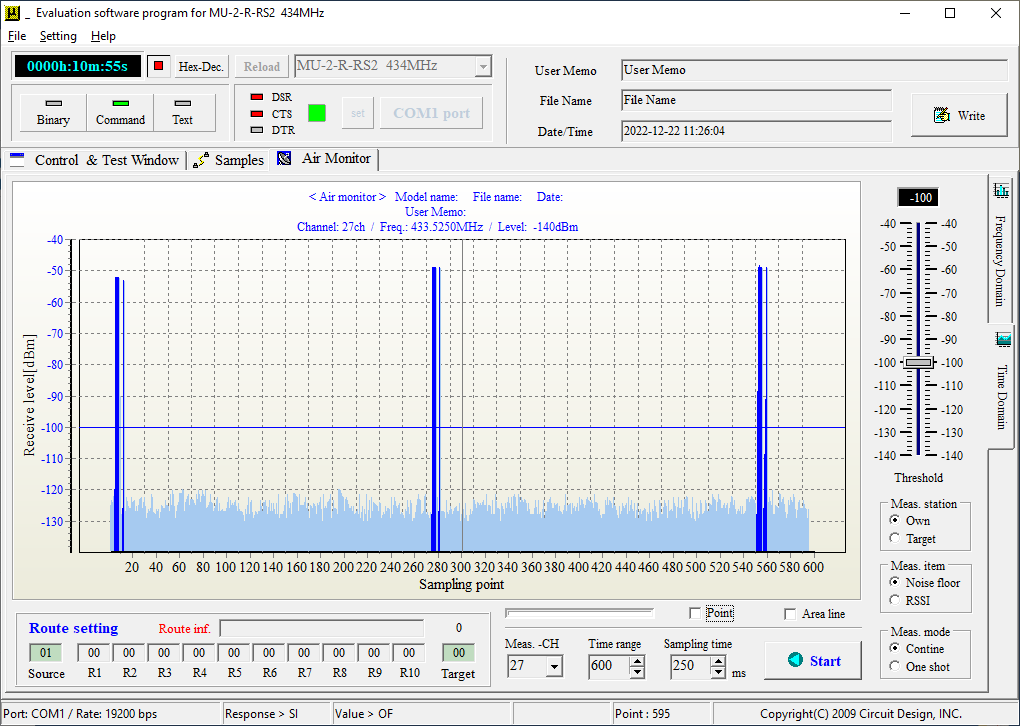This screenshot has height=726, width=1020.
Task: Click the Time Domain tab icon
Action: coord(1003,339)
